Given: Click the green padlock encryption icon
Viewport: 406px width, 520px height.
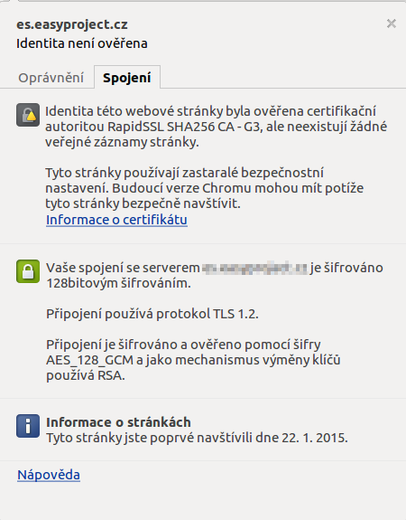Looking at the screenshot, I should [28, 271].
